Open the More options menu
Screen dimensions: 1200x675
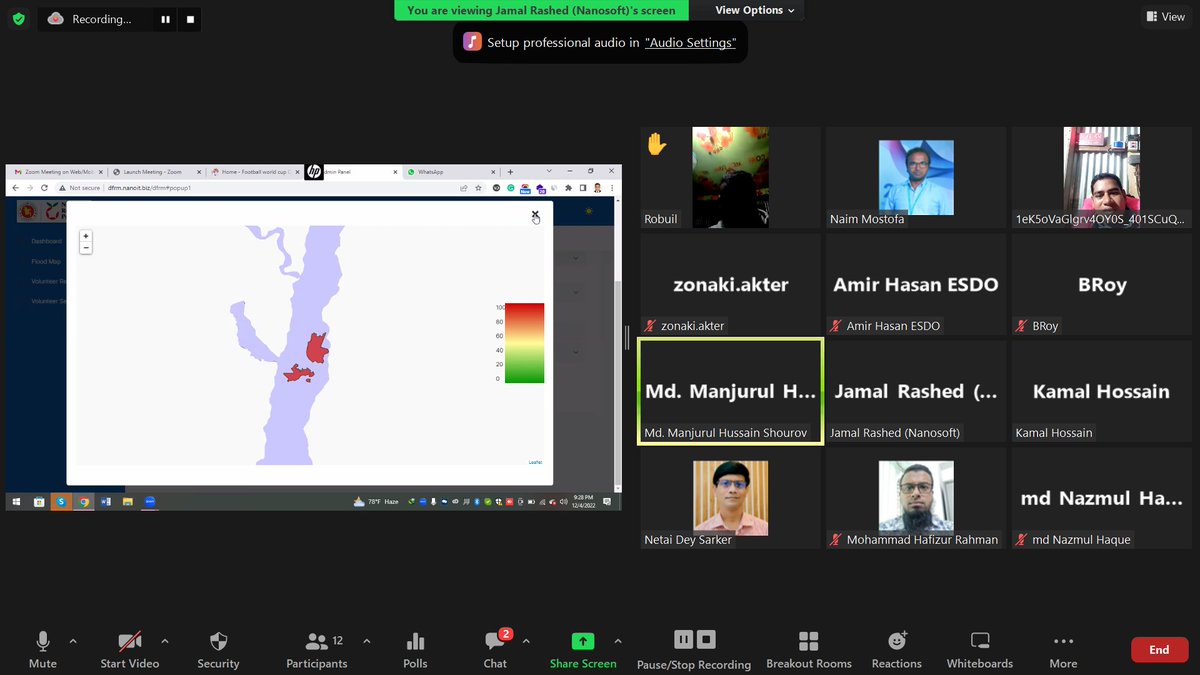pos(1063,649)
